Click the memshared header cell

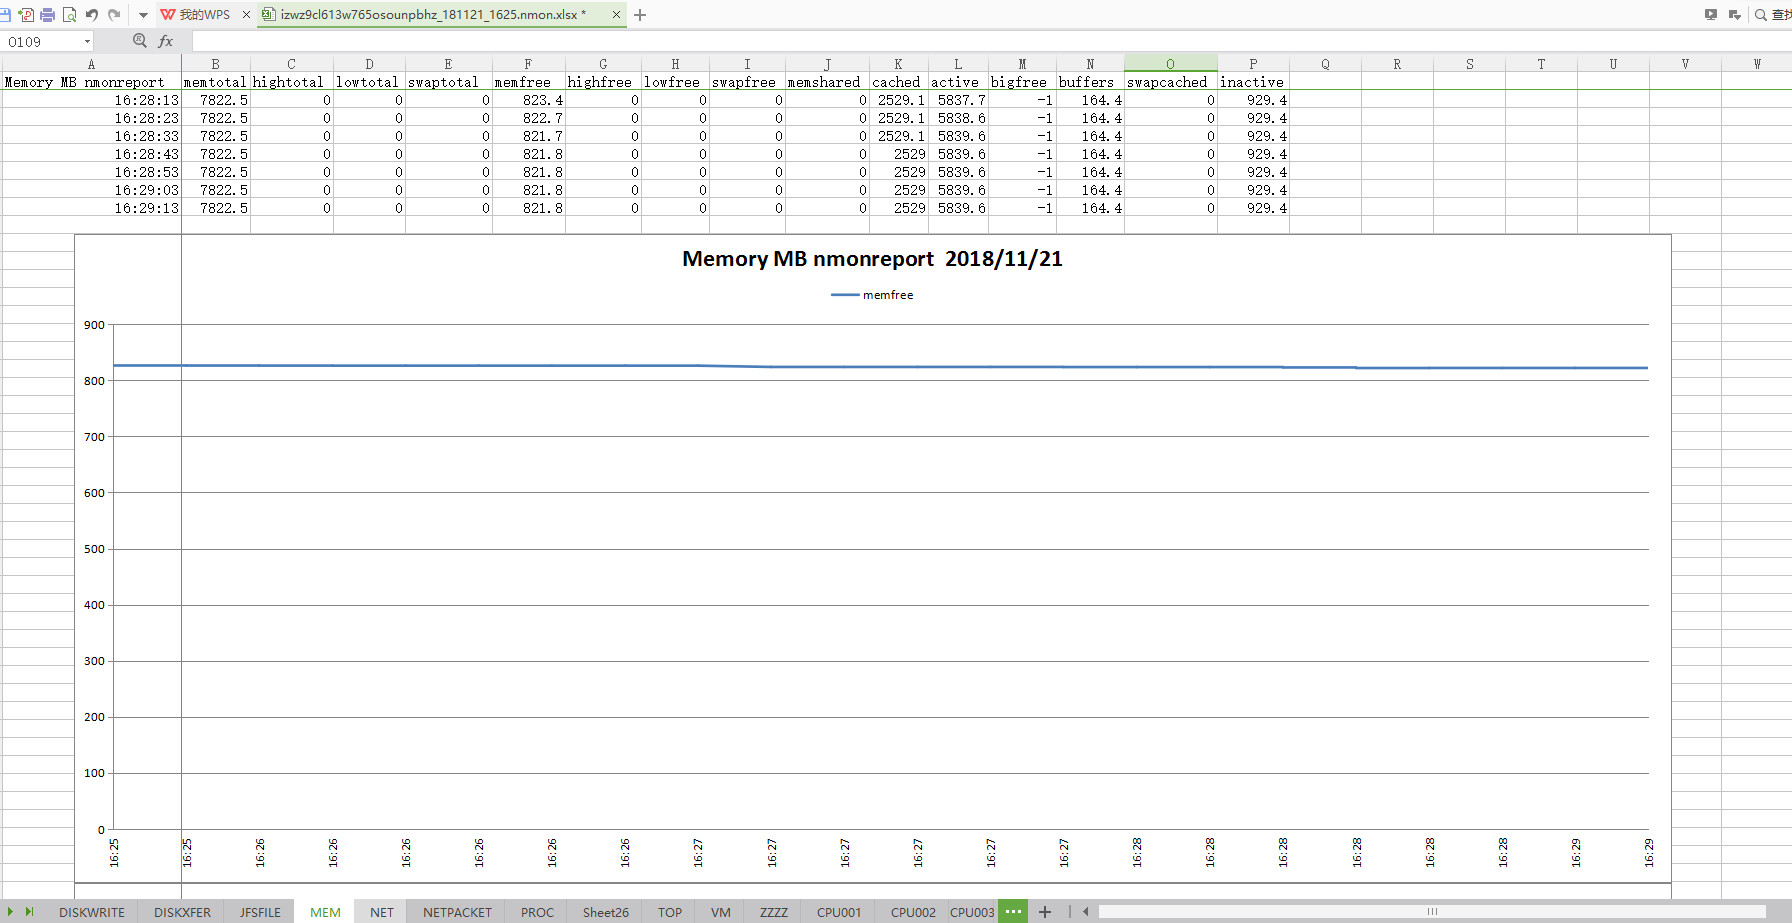827,82
